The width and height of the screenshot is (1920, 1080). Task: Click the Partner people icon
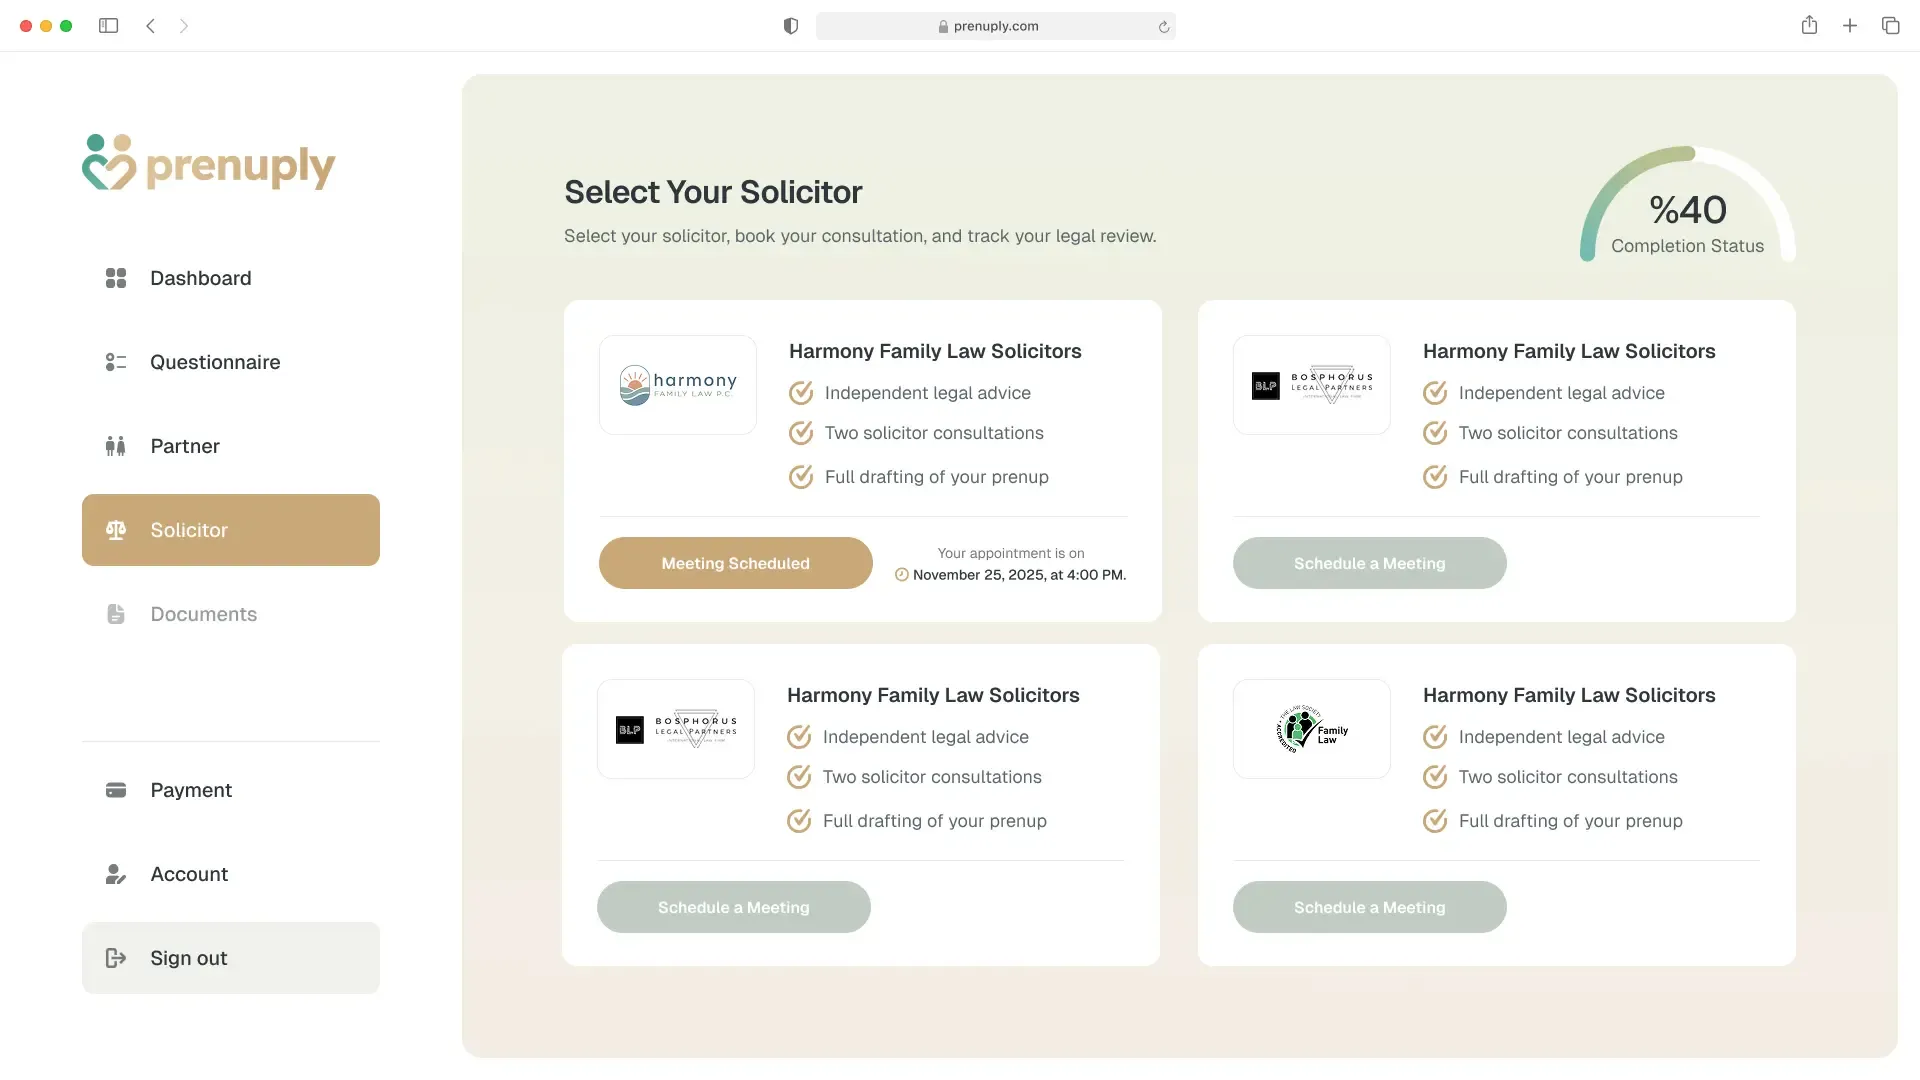116,446
